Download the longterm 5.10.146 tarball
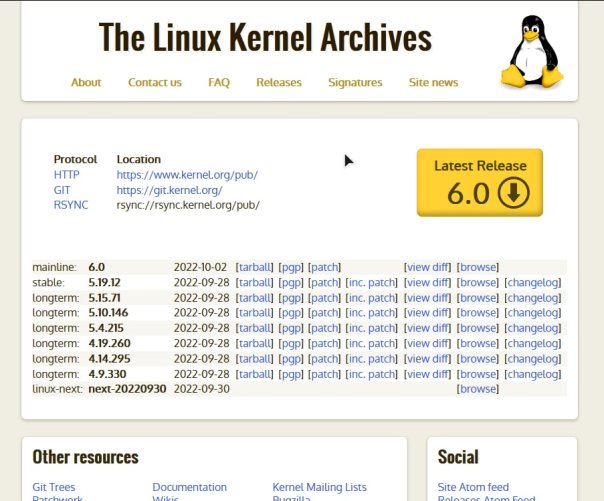Viewport: 604px width, 501px height. 254,313
